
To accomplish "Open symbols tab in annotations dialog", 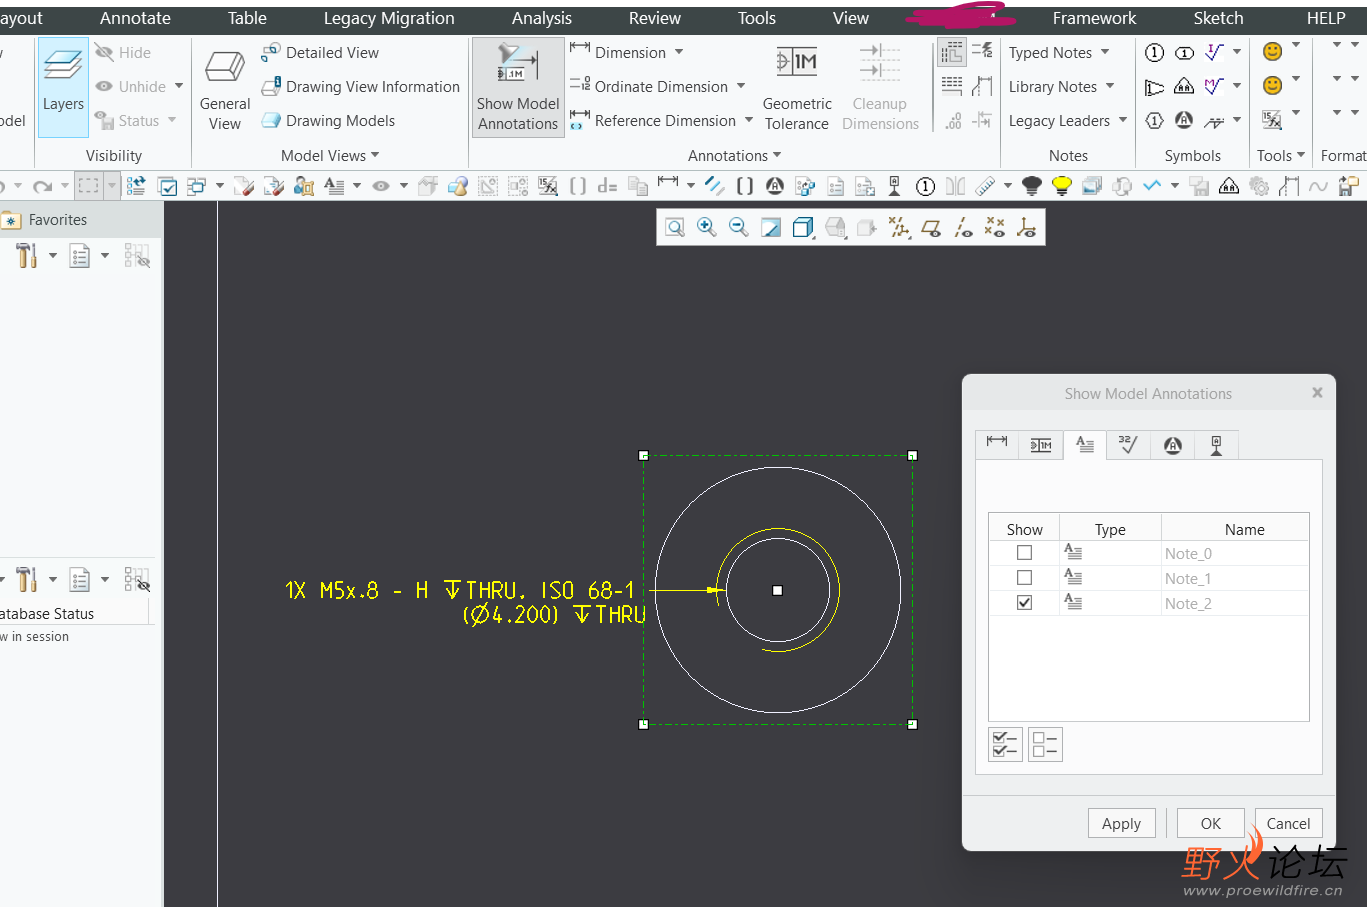I will pos(1173,445).
